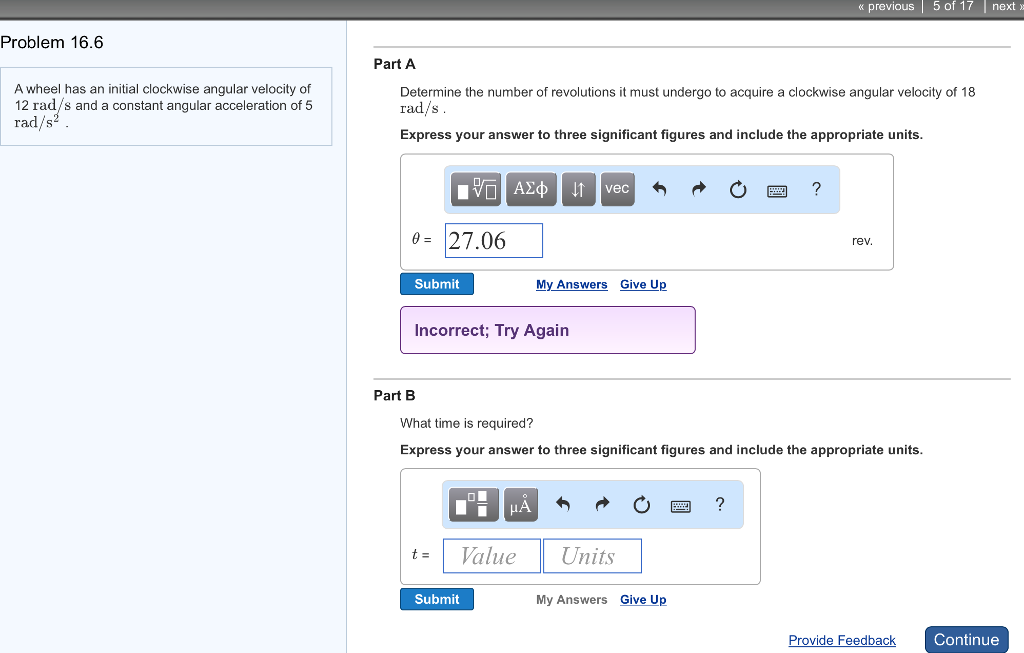Insert a vector using the vec icon
1024x653 pixels.
pyautogui.click(x=617, y=189)
